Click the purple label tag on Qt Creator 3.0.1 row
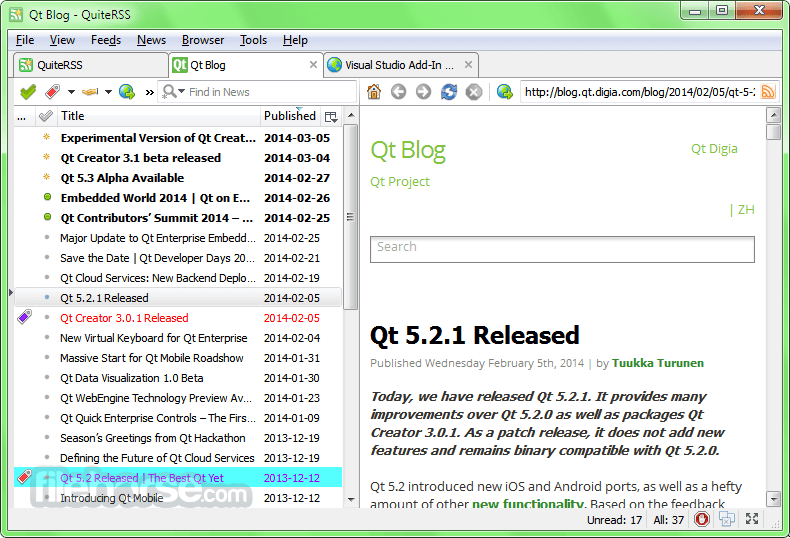The image size is (790, 538). (25, 317)
